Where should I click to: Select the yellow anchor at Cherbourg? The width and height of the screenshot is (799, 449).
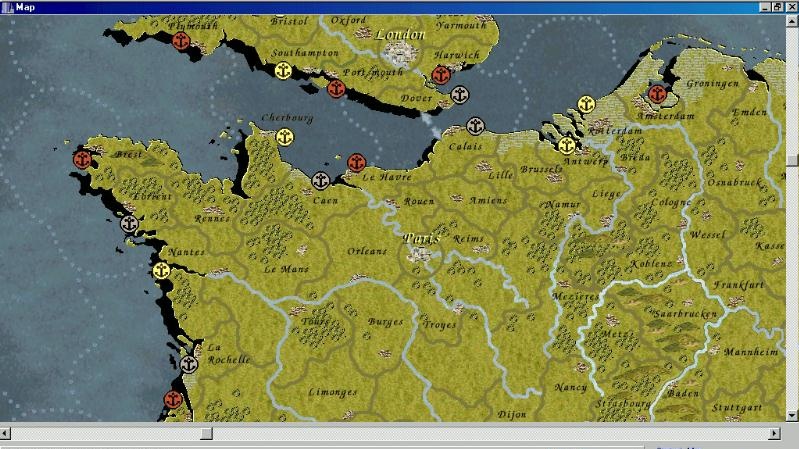click(285, 136)
